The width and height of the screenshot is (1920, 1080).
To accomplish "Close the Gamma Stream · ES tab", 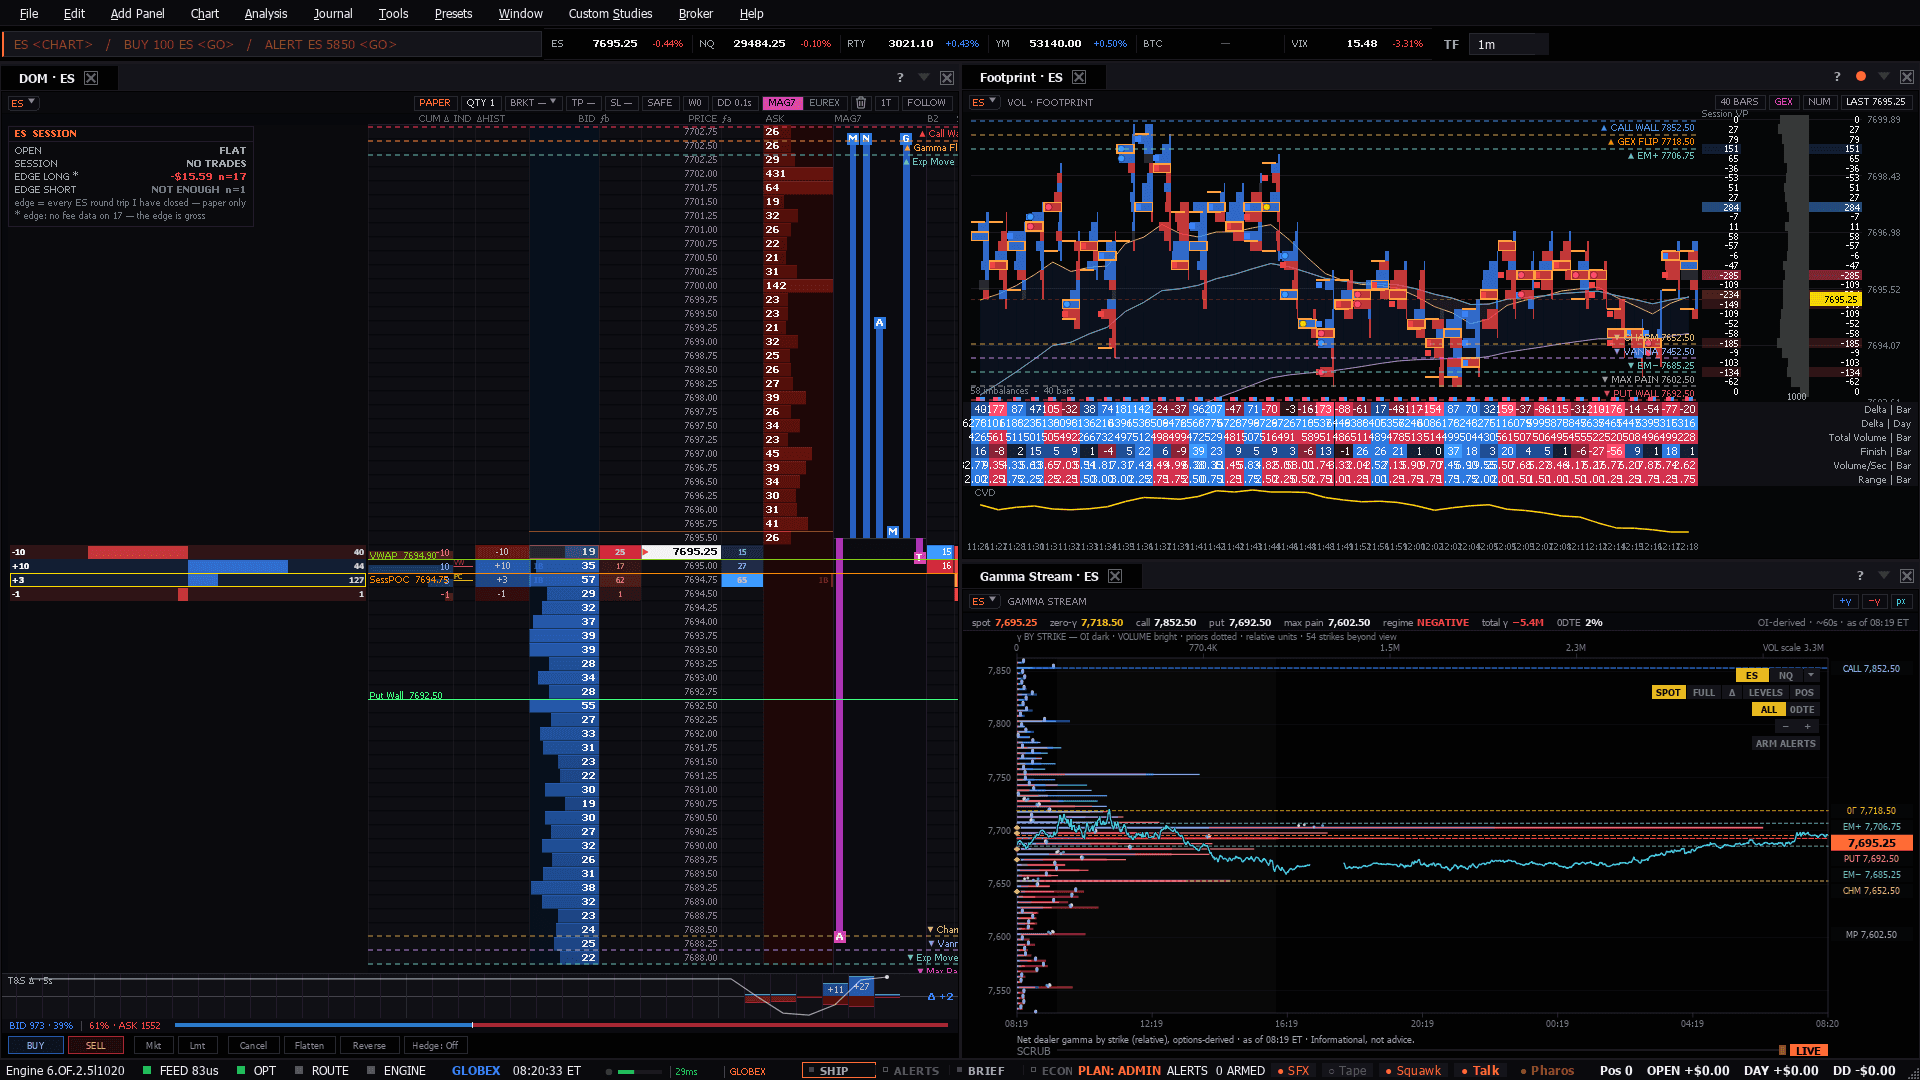I will [1115, 576].
